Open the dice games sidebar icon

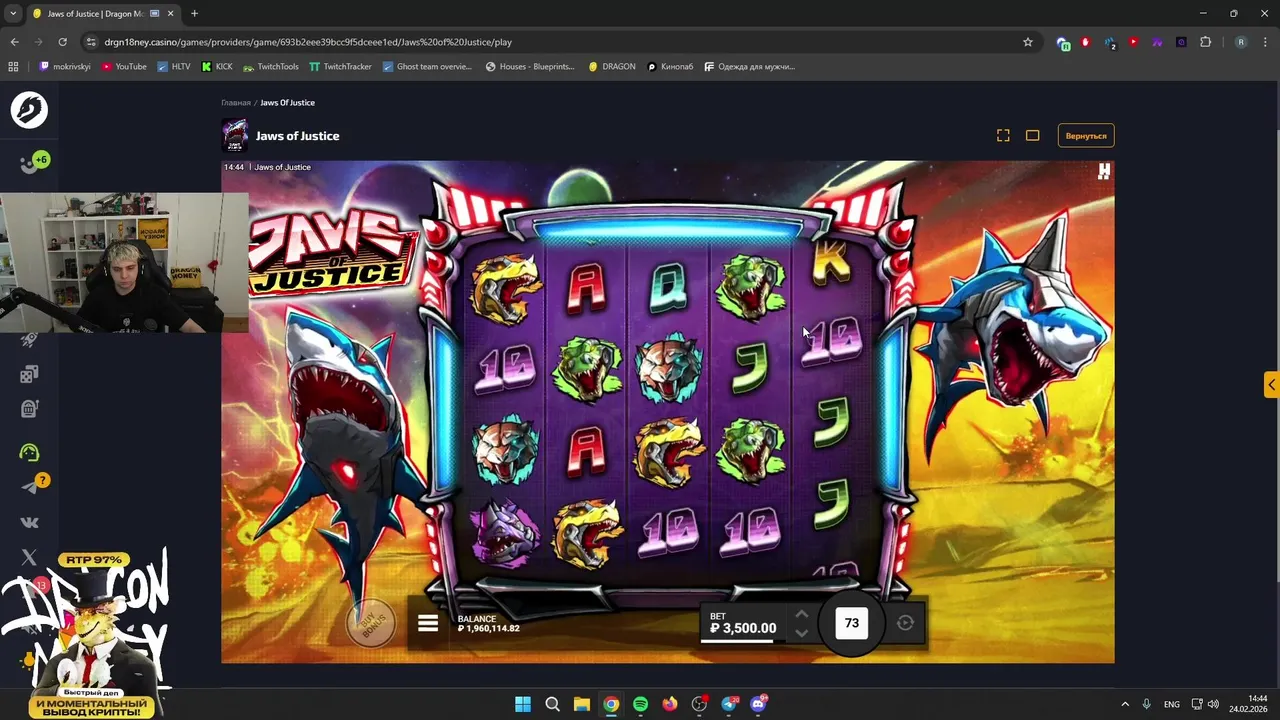29,374
